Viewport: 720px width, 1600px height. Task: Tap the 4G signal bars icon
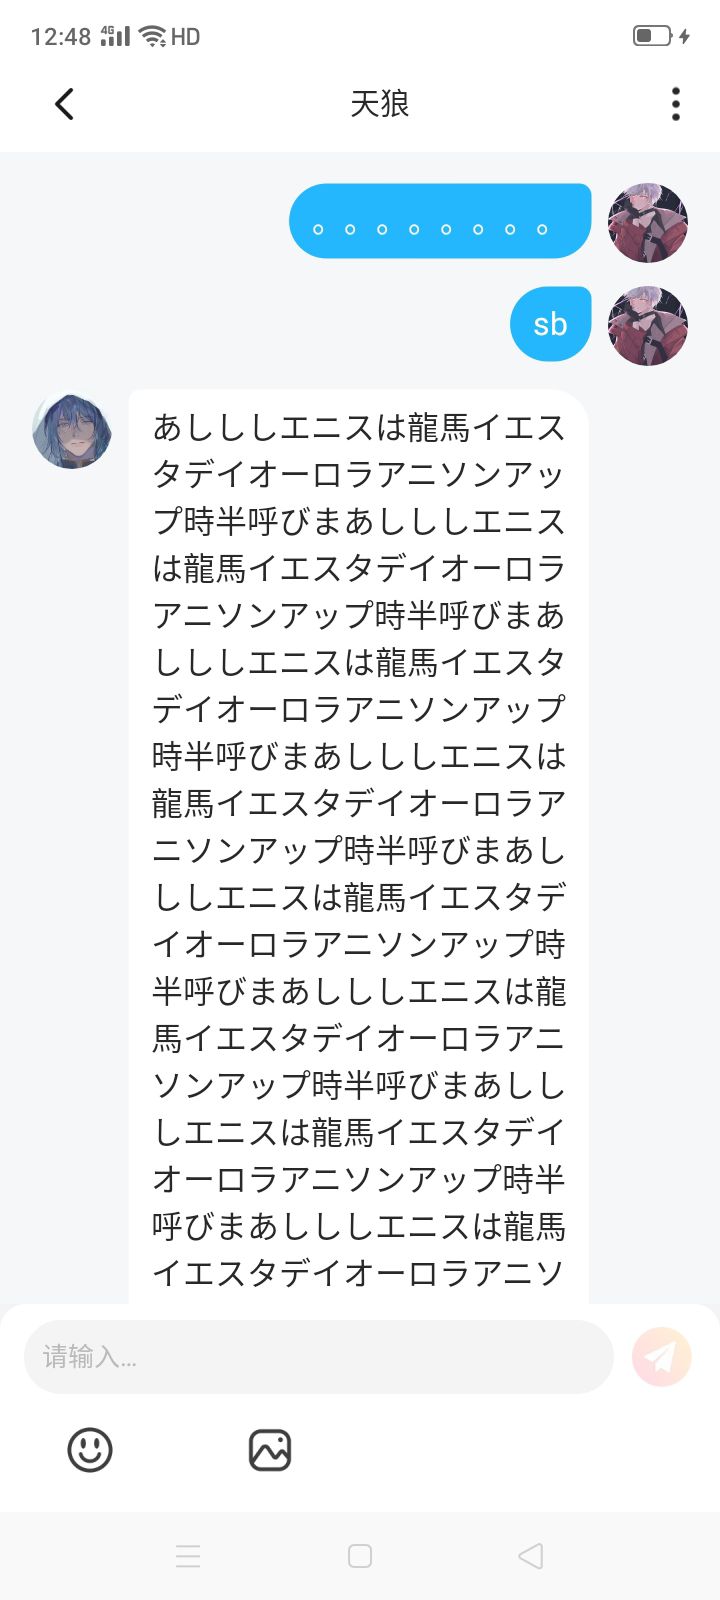(x=115, y=36)
